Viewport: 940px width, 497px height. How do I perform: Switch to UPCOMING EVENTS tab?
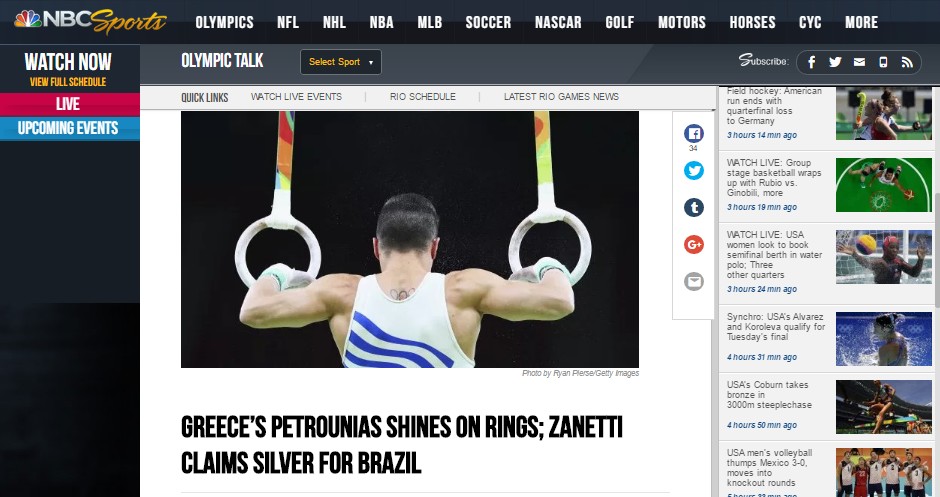(x=70, y=128)
